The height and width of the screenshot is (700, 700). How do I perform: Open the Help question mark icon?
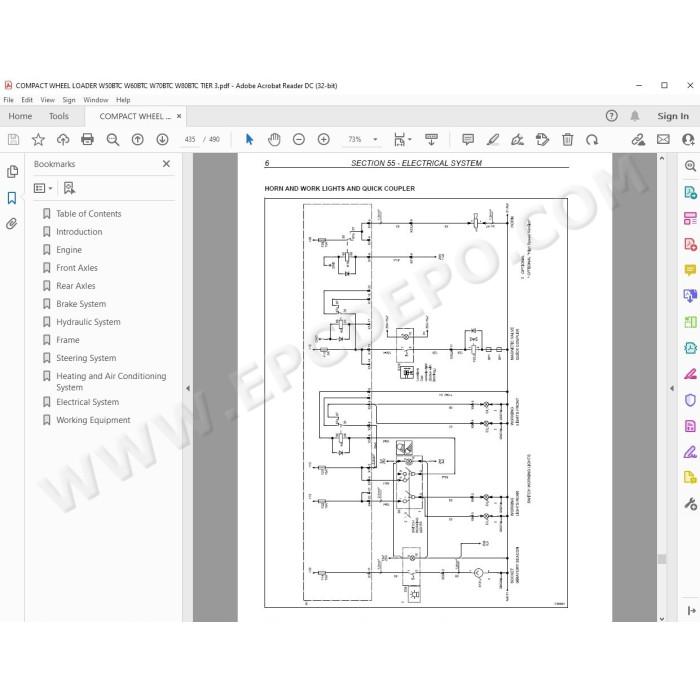pyautogui.click(x=612, y=116)
